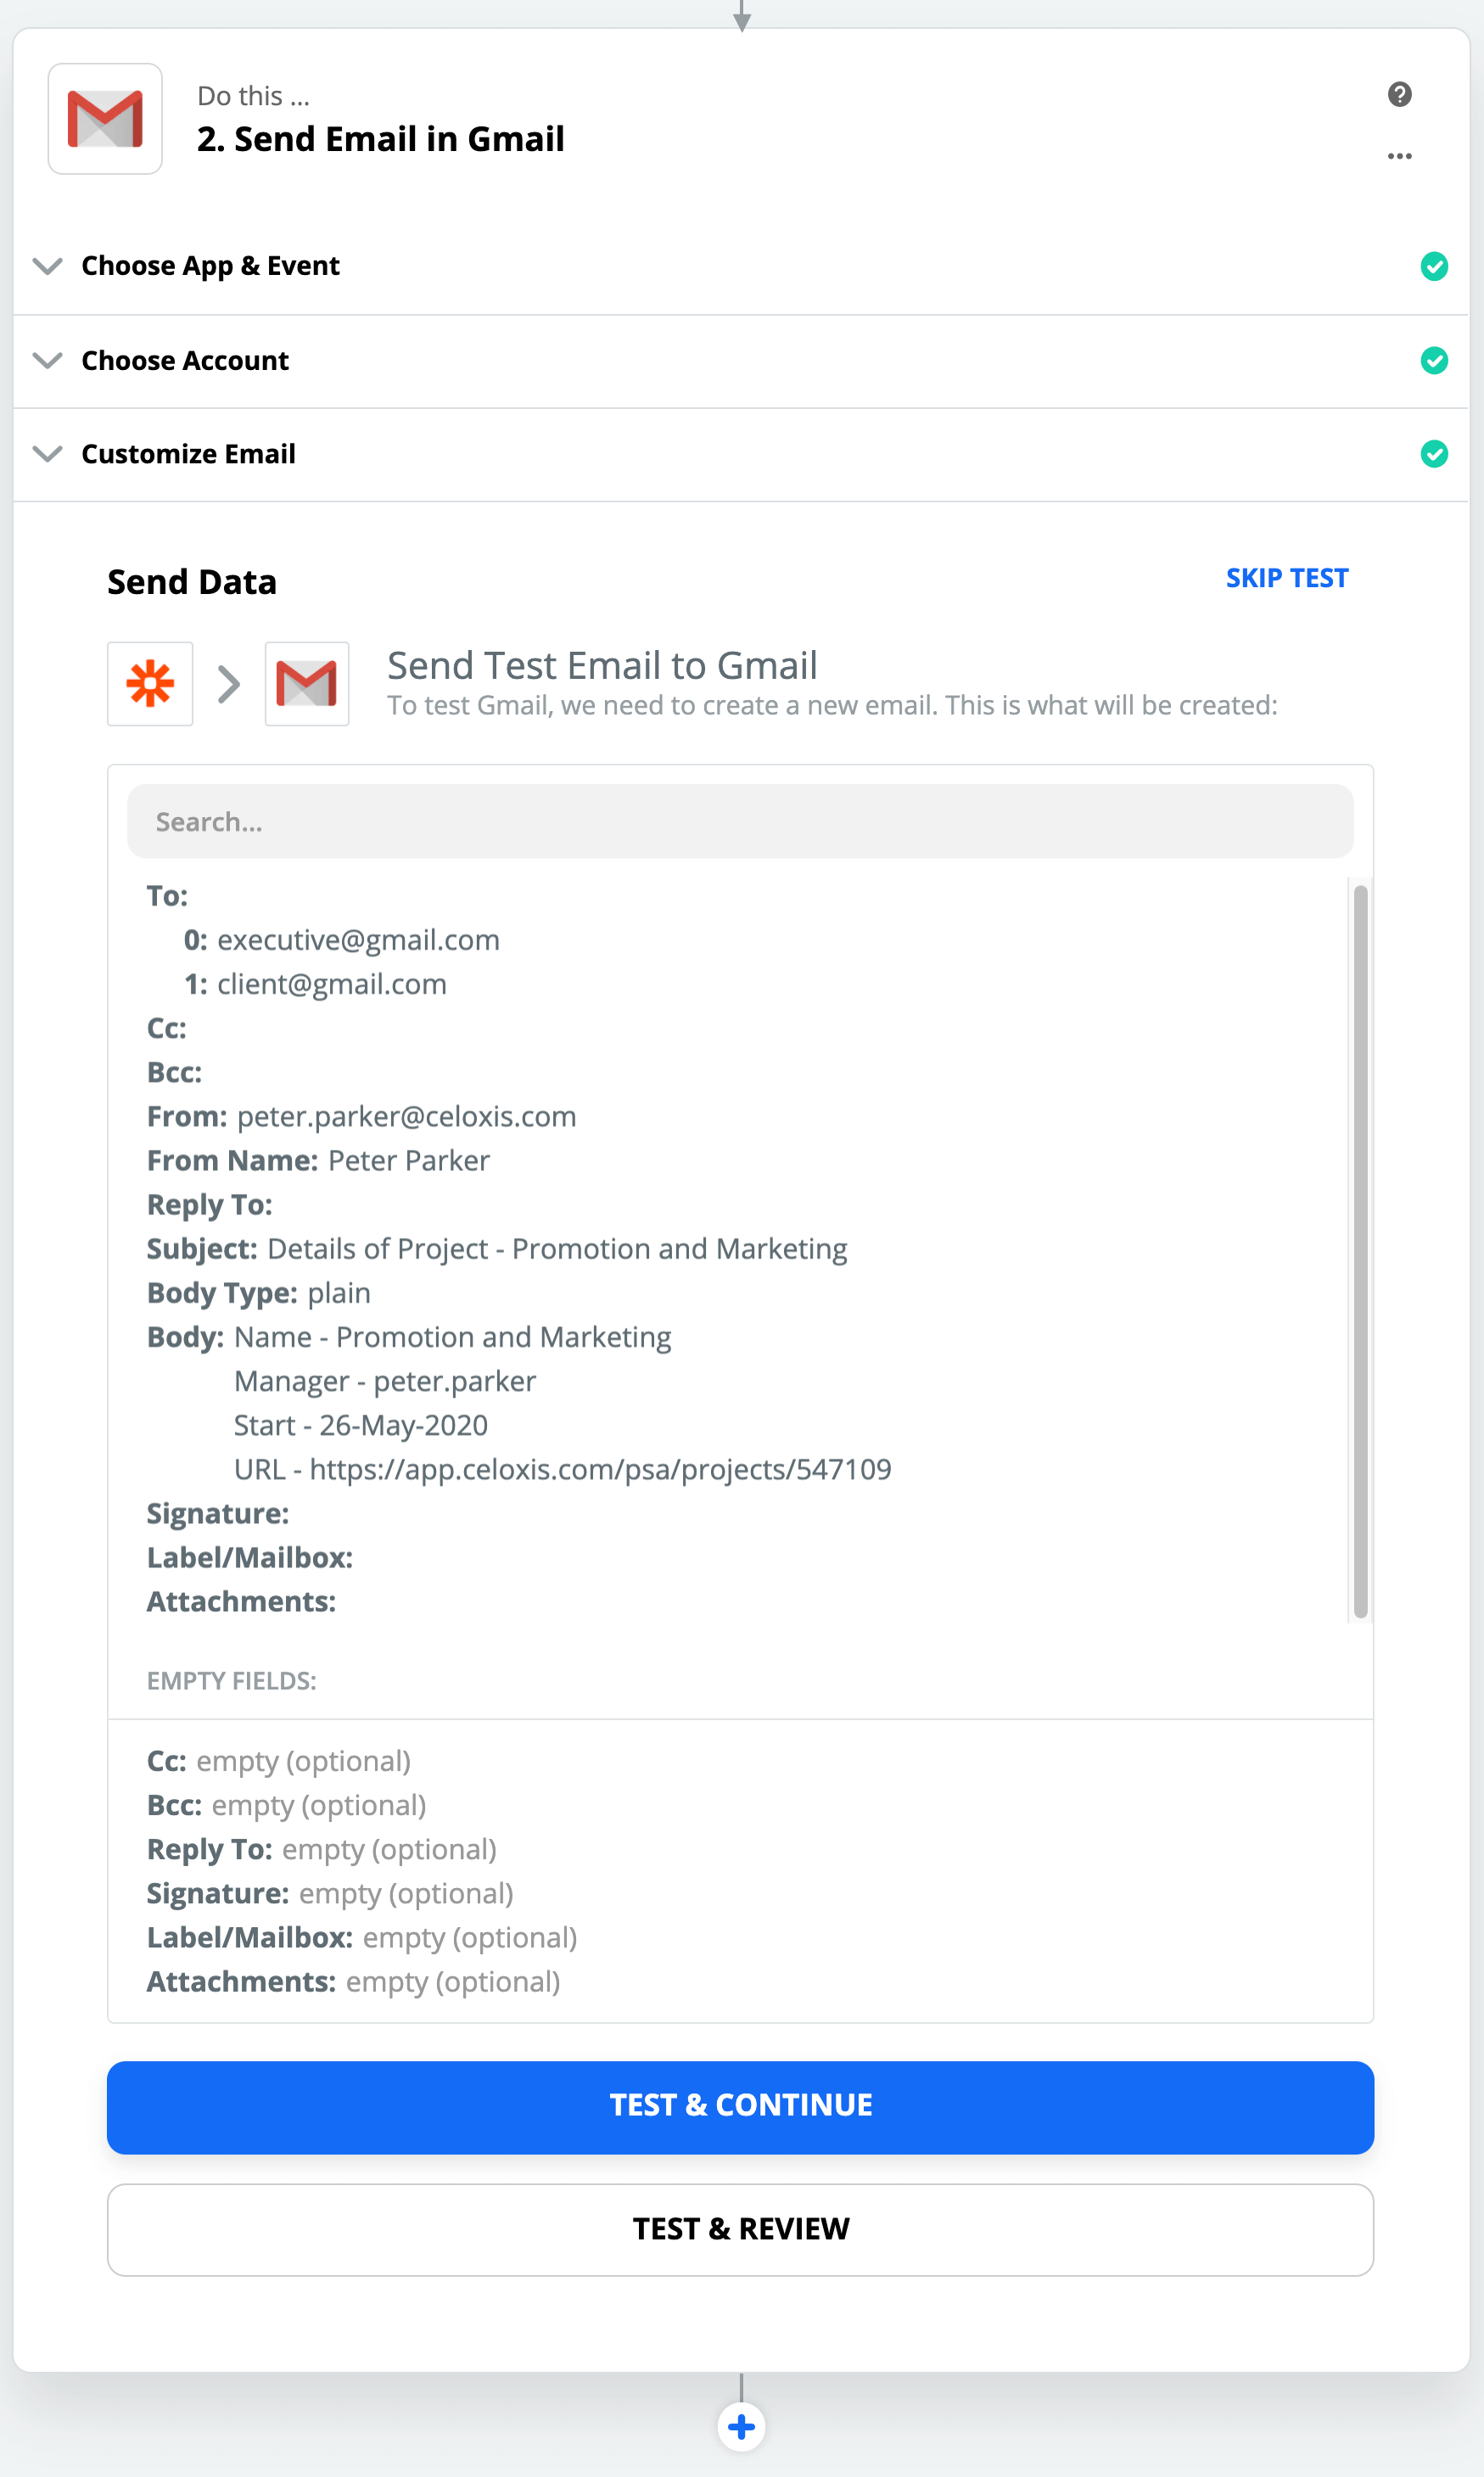The width and height of the screenshot is (1484, 2477).
Task: Click the small Gmail icon in Send Data
Action: tap(306, 684)
